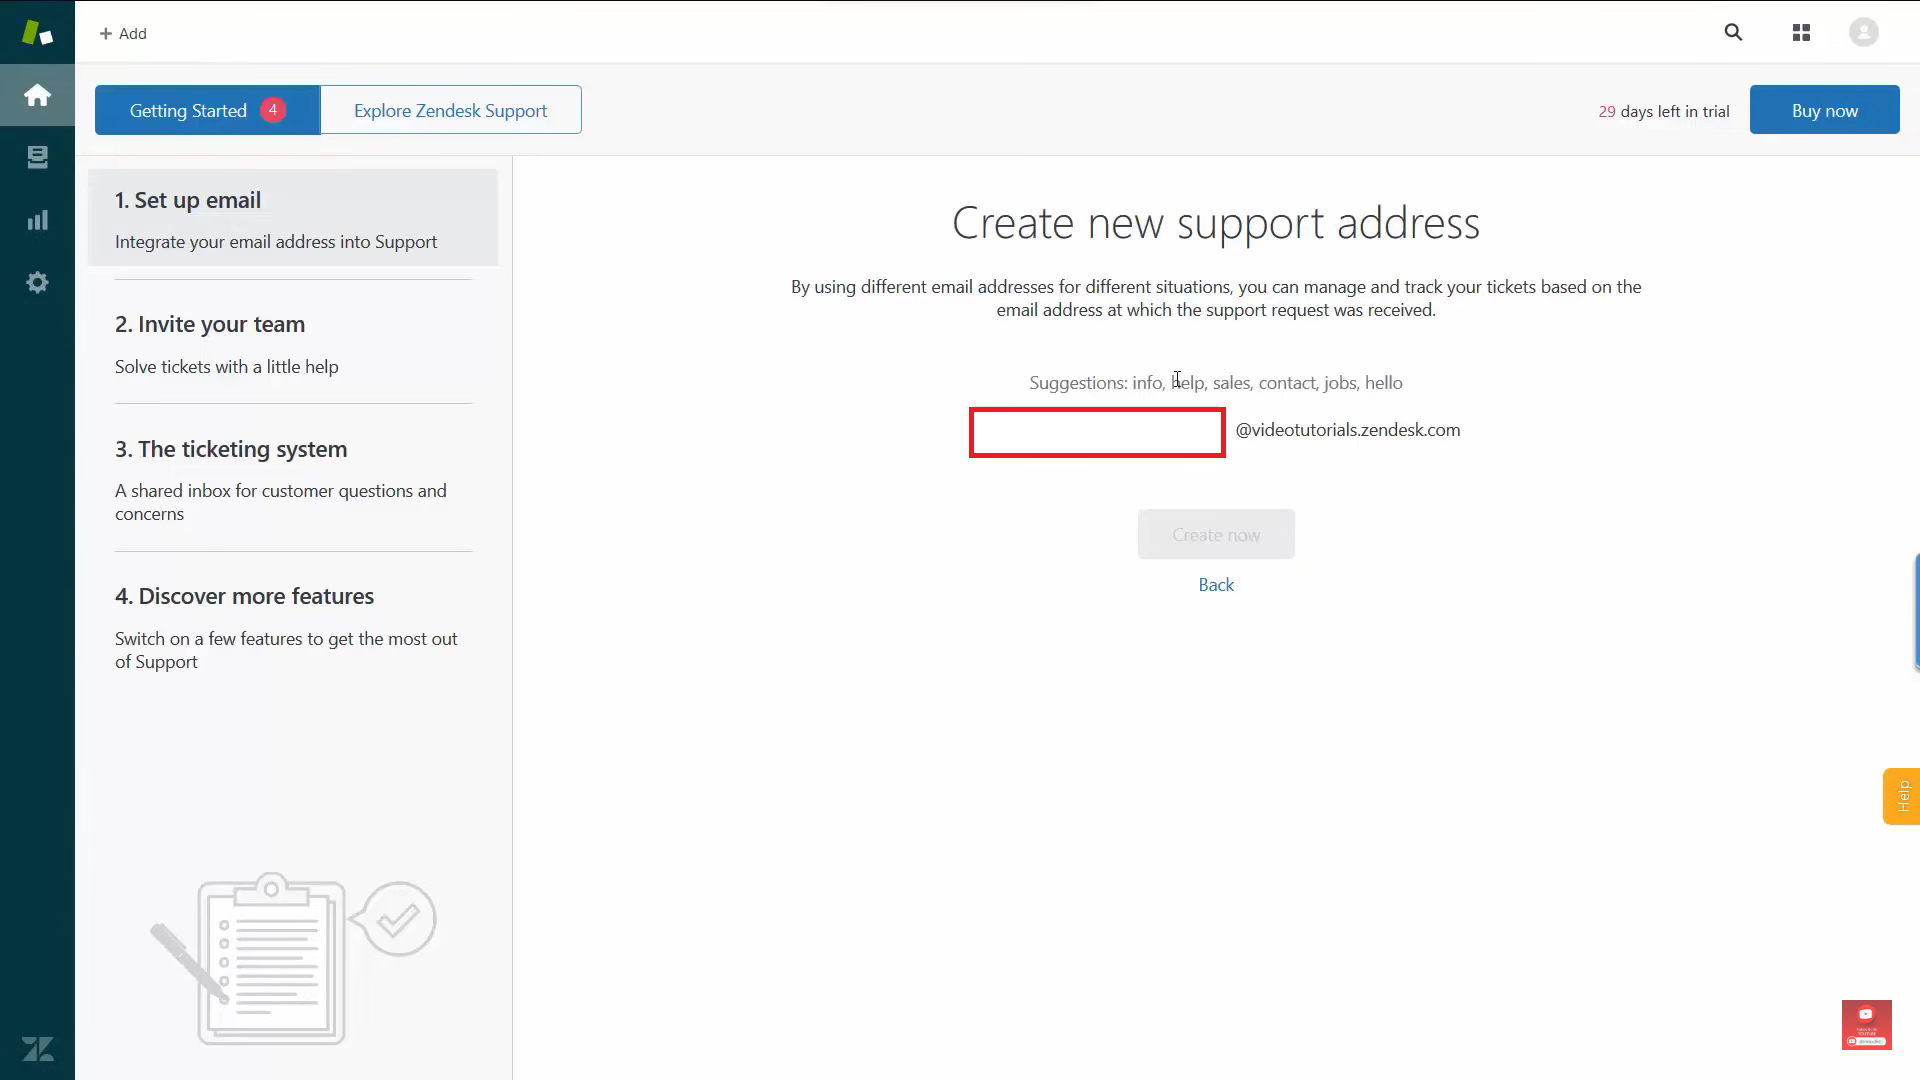Click the Create now button

1216,534
